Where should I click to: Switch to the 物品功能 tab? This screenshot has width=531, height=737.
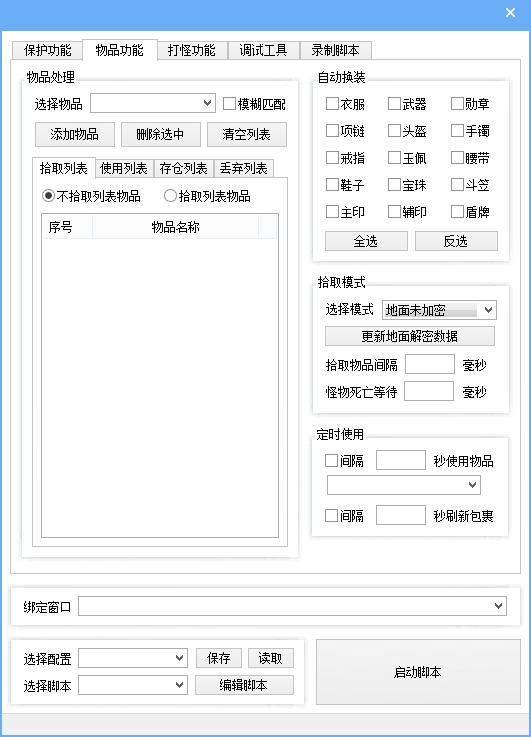coord(120,50)
